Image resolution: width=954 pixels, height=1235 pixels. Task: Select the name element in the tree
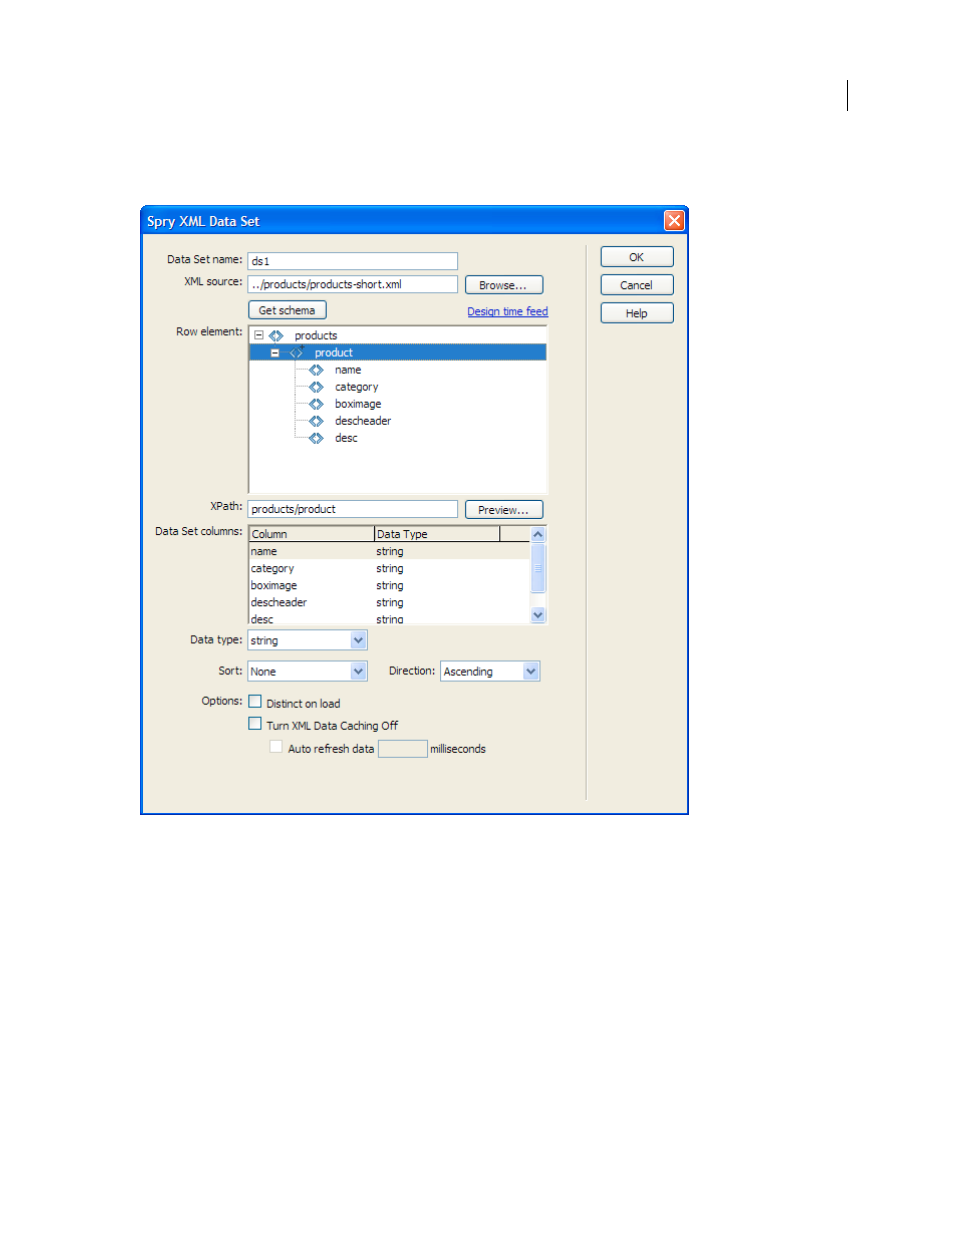click(x=348, y=370)
